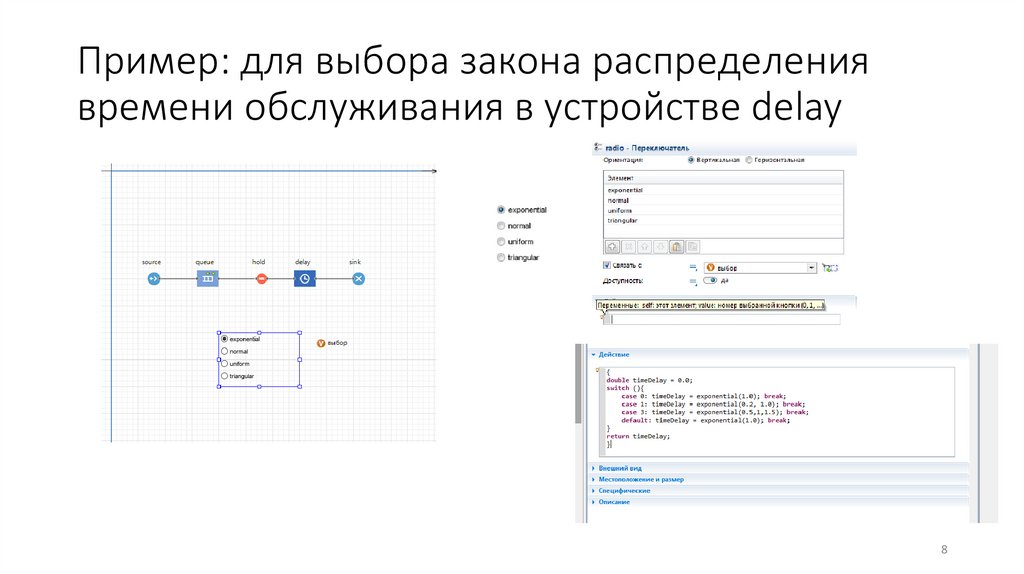Expand the Внешний вид section
The image size is (1024, 574).
(594, 468)
